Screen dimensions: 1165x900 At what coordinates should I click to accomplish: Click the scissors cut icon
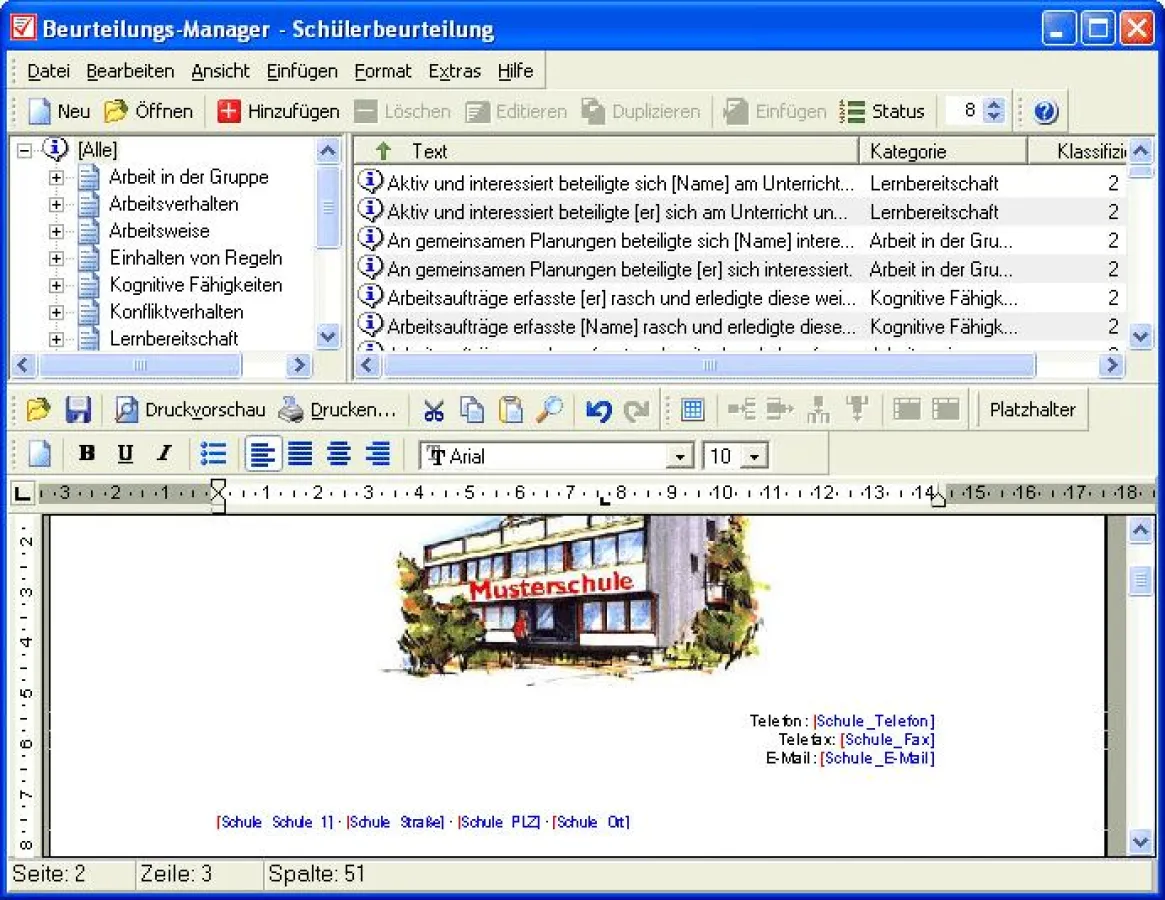[433, 410]
